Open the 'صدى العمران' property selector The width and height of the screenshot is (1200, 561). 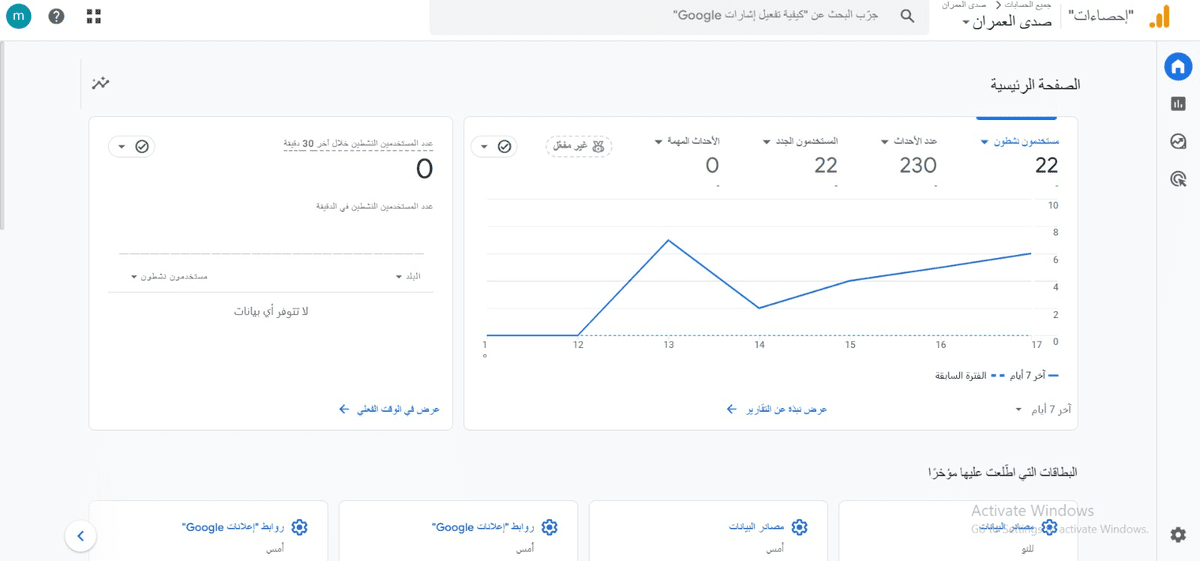click(1010, 21)
